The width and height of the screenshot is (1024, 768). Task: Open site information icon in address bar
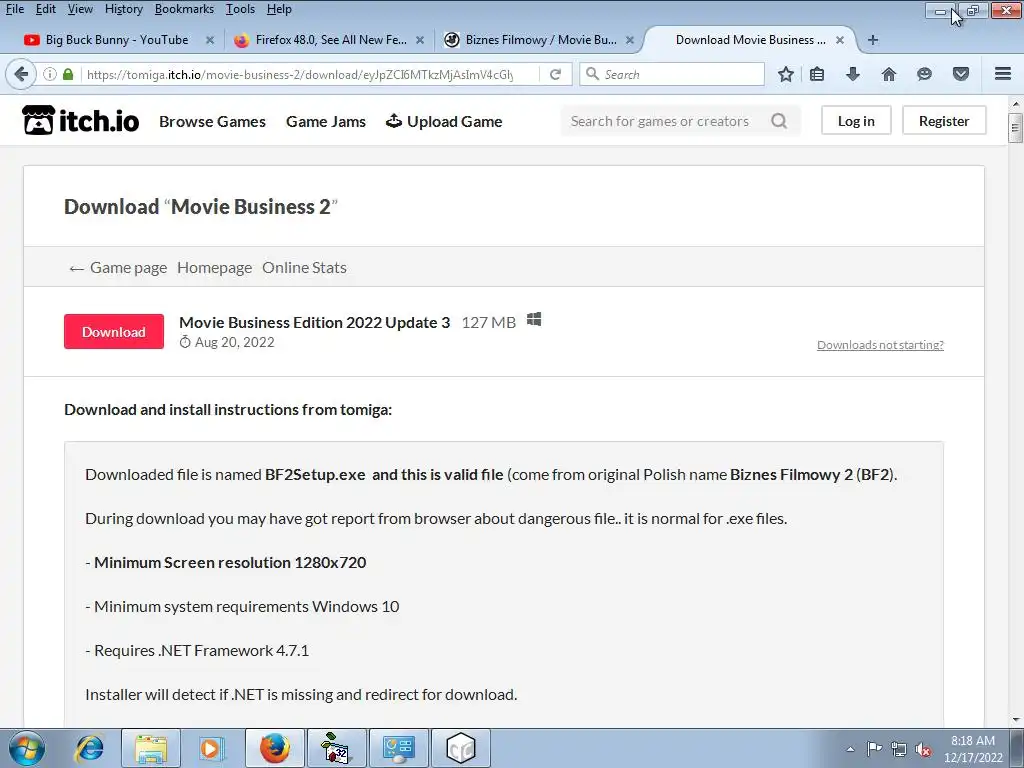[x=50, y=74]
